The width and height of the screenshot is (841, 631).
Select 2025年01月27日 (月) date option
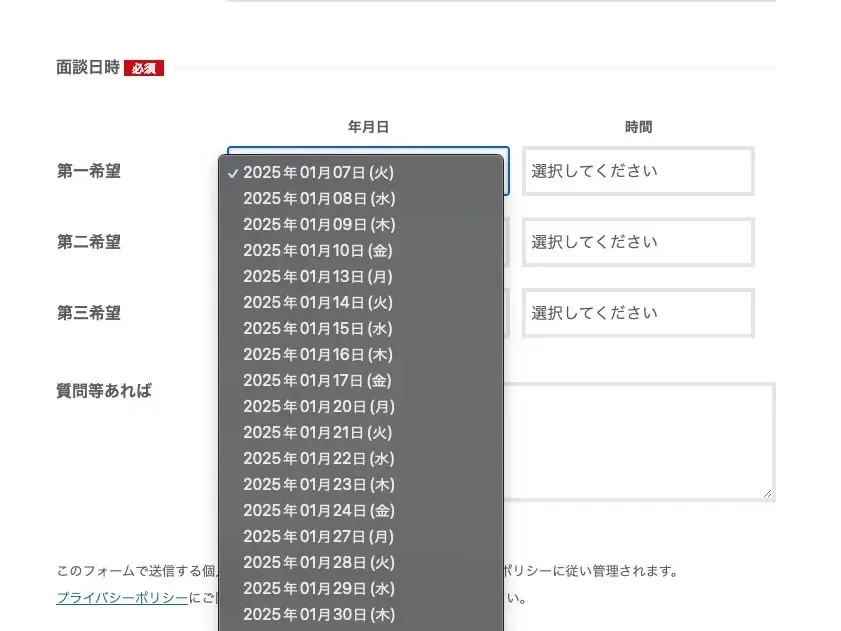coord(361,537)
